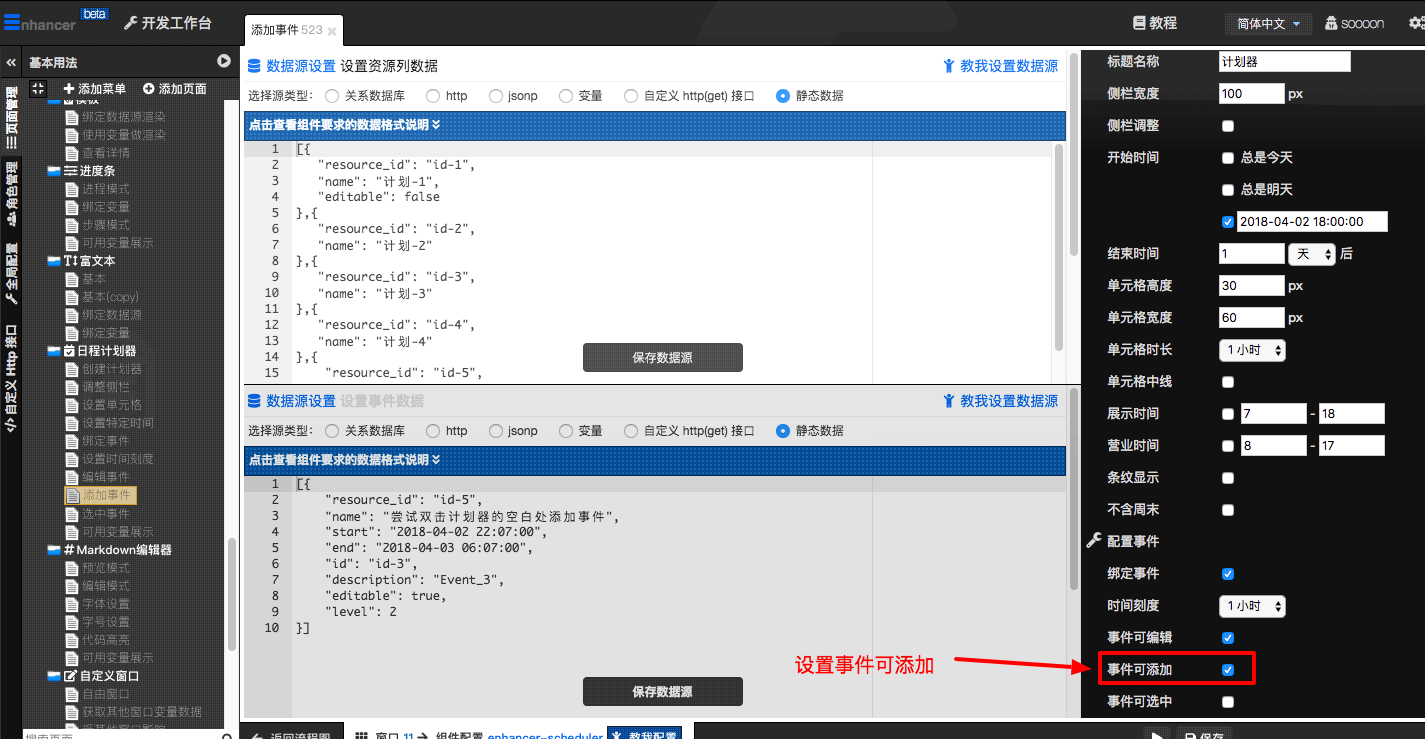Open the 单元格时长 dropdown showing 1小时
Screen dimensions: 1425x739
[x=1252, y=350]
